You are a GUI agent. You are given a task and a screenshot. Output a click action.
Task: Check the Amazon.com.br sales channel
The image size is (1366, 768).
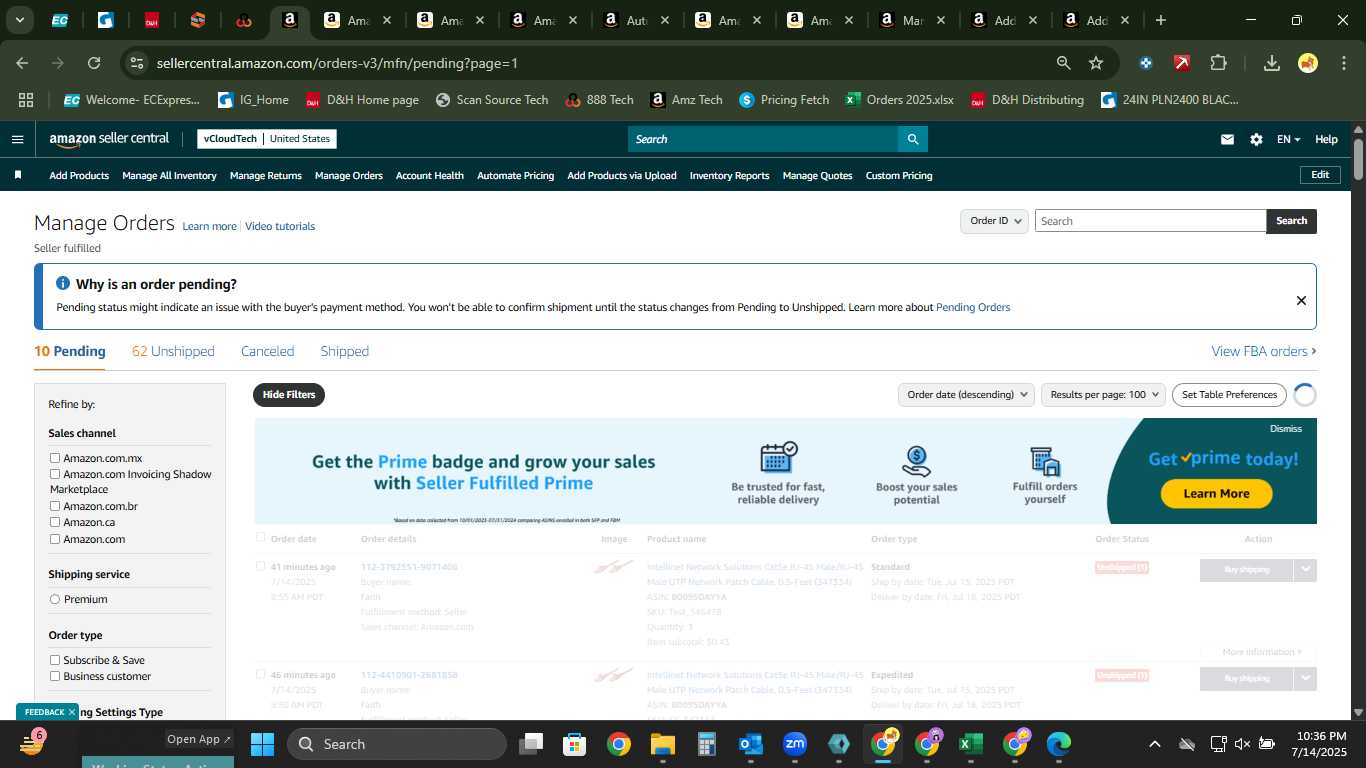(55, 506)
